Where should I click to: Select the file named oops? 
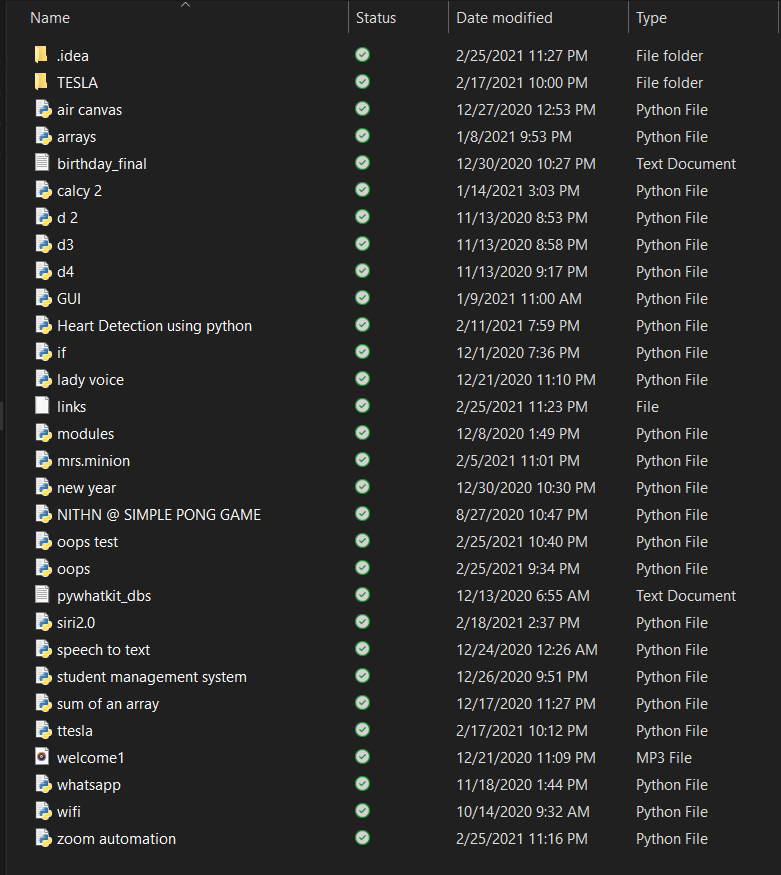click(x=74, y=569)
